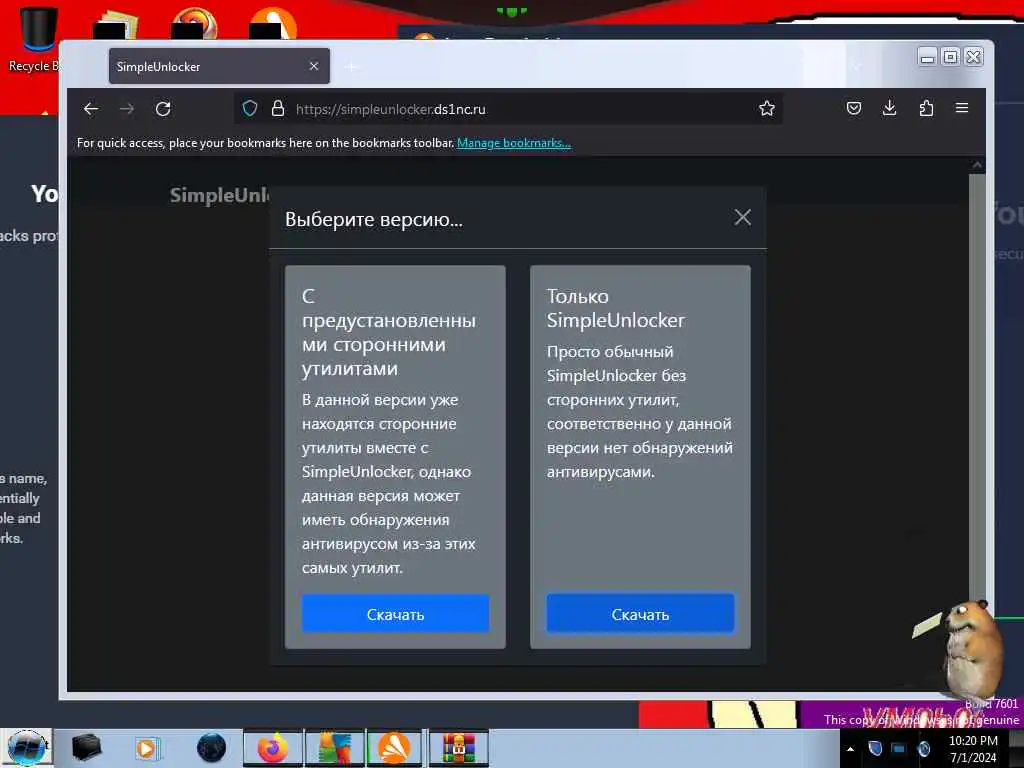Click the forward navigation arrow

(127, 109)
